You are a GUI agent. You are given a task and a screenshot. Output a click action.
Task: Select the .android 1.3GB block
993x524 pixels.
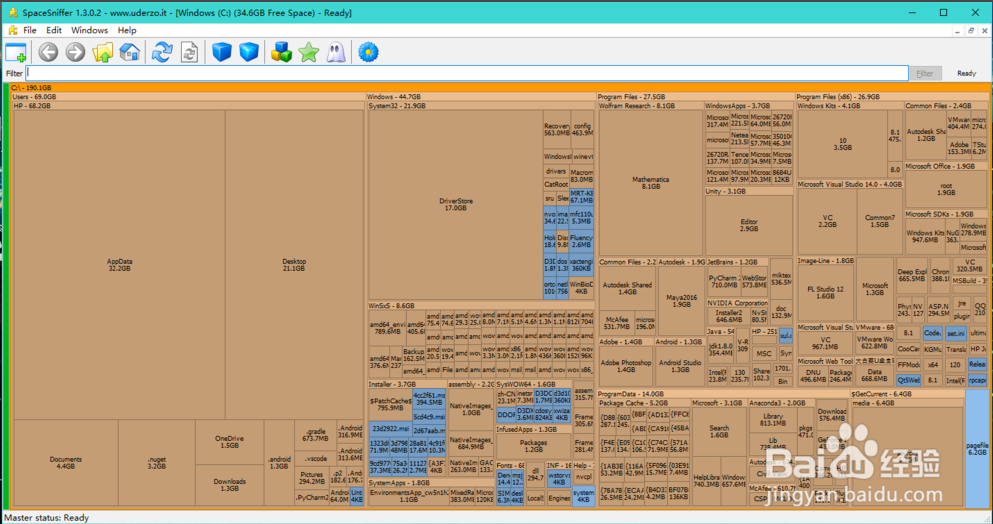279,463
